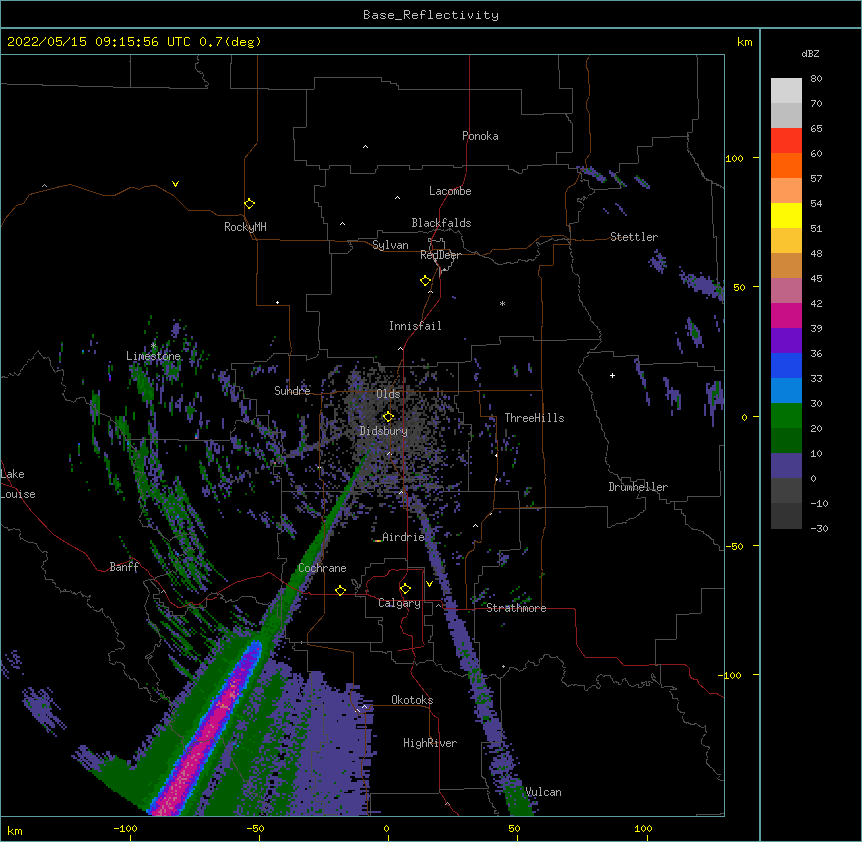This screenshot has width=862, height=842.
Task: Select the orange 60-57 dBZ legend swatch
Action: 786,165
